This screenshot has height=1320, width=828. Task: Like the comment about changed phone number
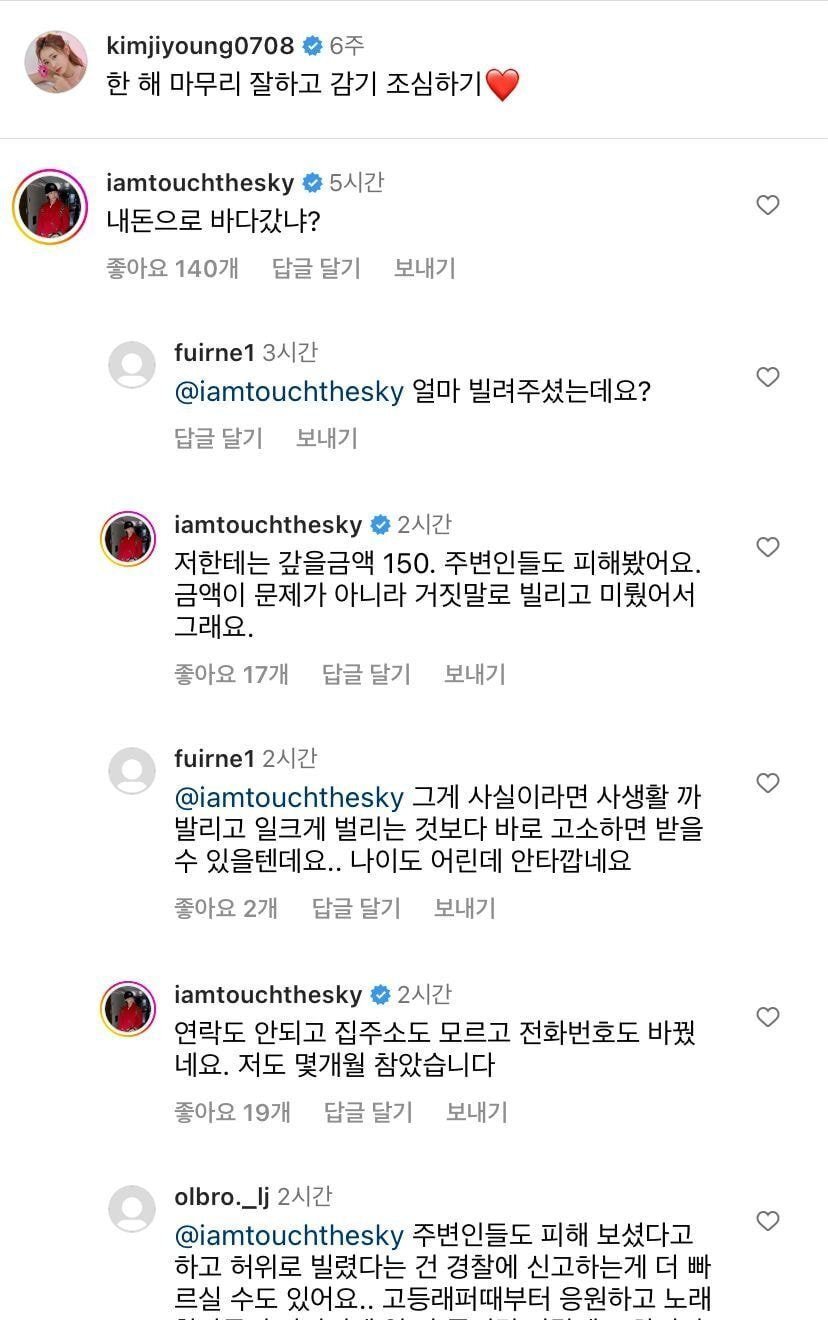768,1017
